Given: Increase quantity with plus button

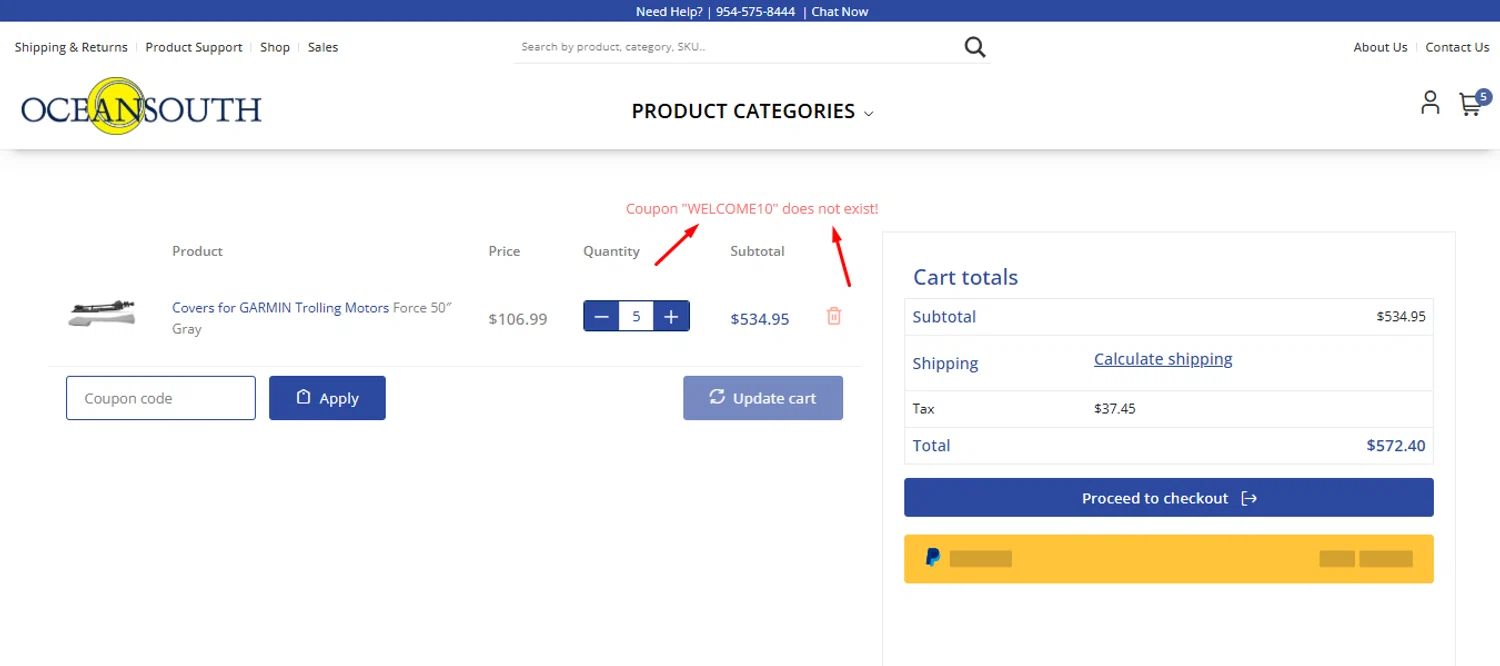Looking at the screenshot, I should 671,317.
